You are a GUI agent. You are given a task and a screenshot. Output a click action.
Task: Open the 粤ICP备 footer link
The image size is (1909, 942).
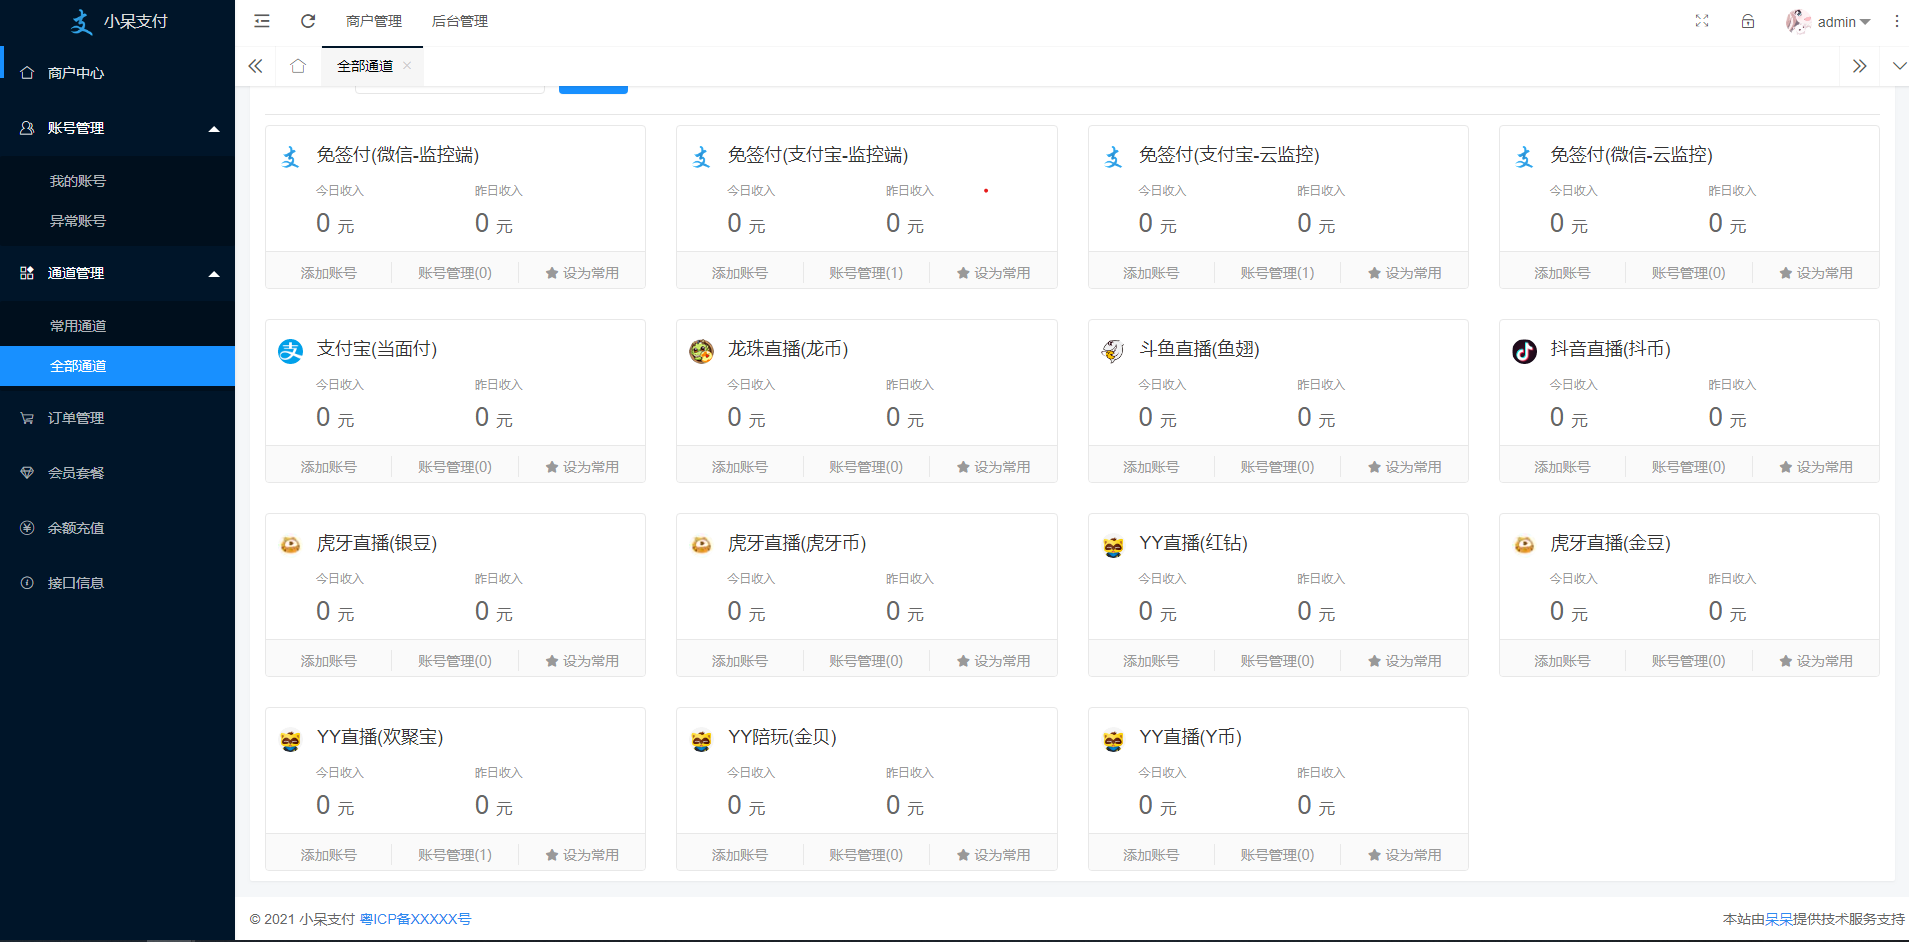415,919
